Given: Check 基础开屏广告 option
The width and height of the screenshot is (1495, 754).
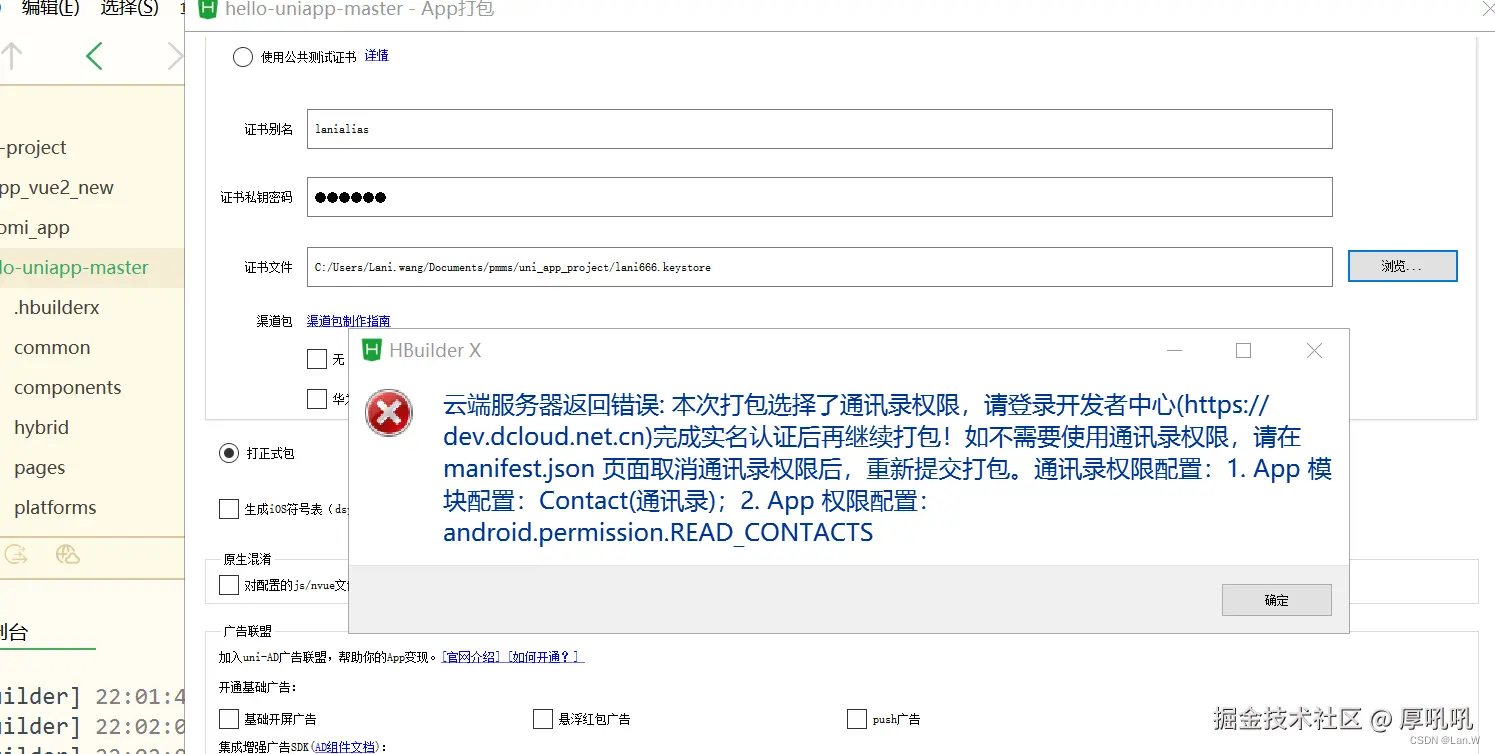Looking at the screenshot, I should (x=229, y=719).
